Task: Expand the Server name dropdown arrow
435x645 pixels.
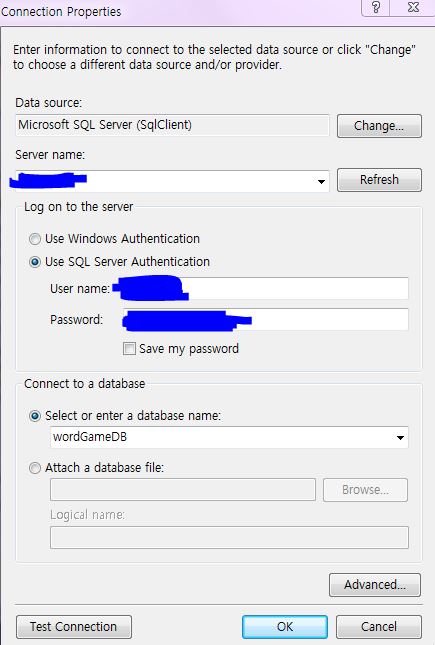Action: pos(321,181)
